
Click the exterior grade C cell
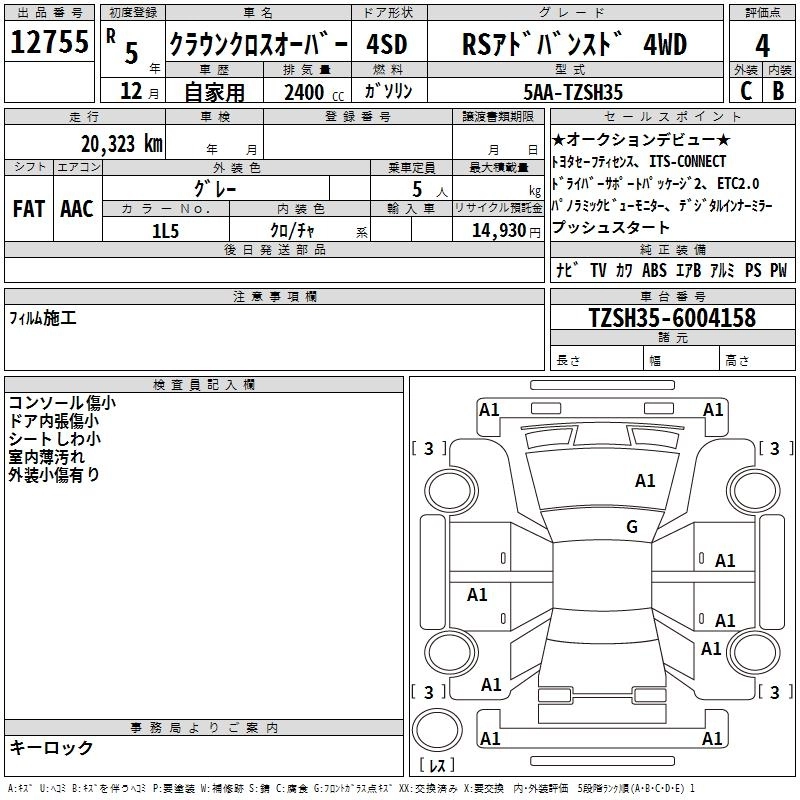coord(745,90)
